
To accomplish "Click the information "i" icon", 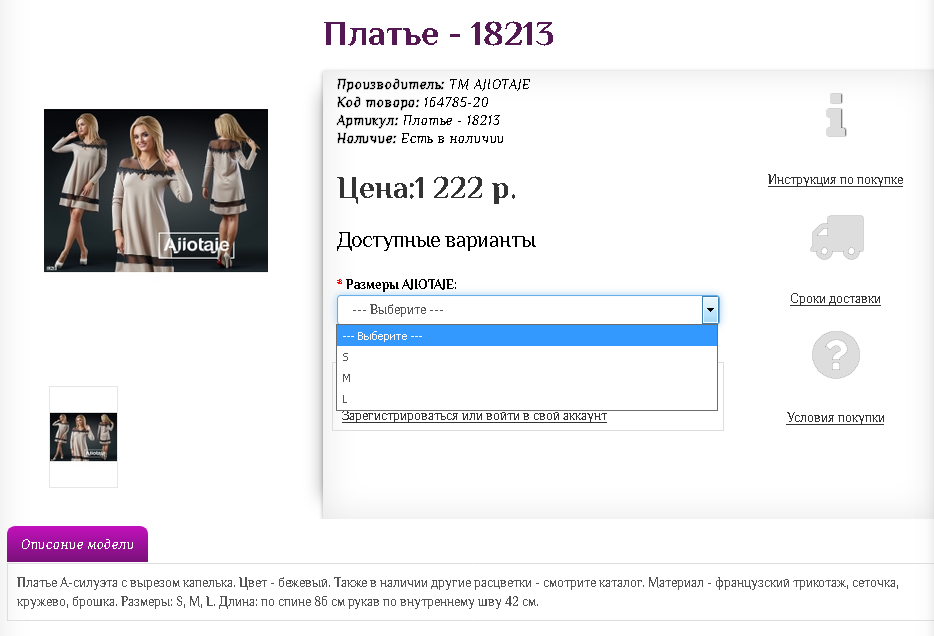I will pyautogui.click(x=835, y=116).
